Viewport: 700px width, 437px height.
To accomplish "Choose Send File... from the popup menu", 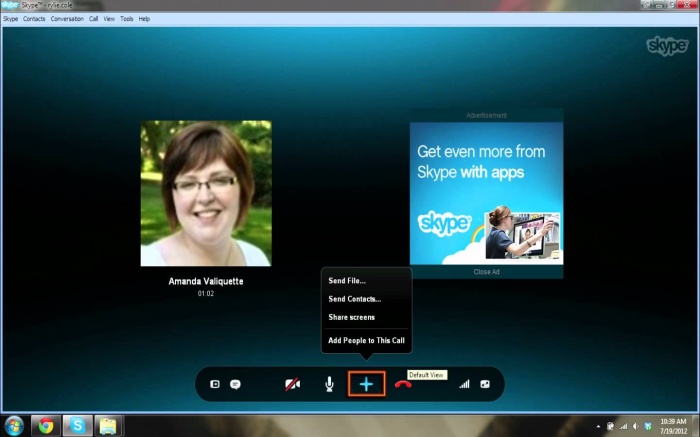I will coord(347,281).
